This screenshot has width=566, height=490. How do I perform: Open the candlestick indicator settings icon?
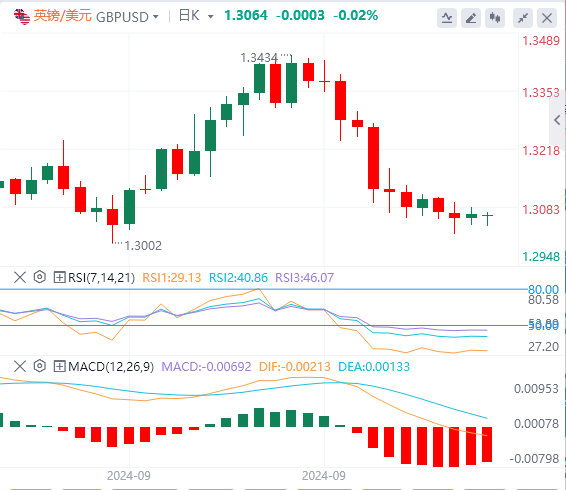(x=495, y=18)
